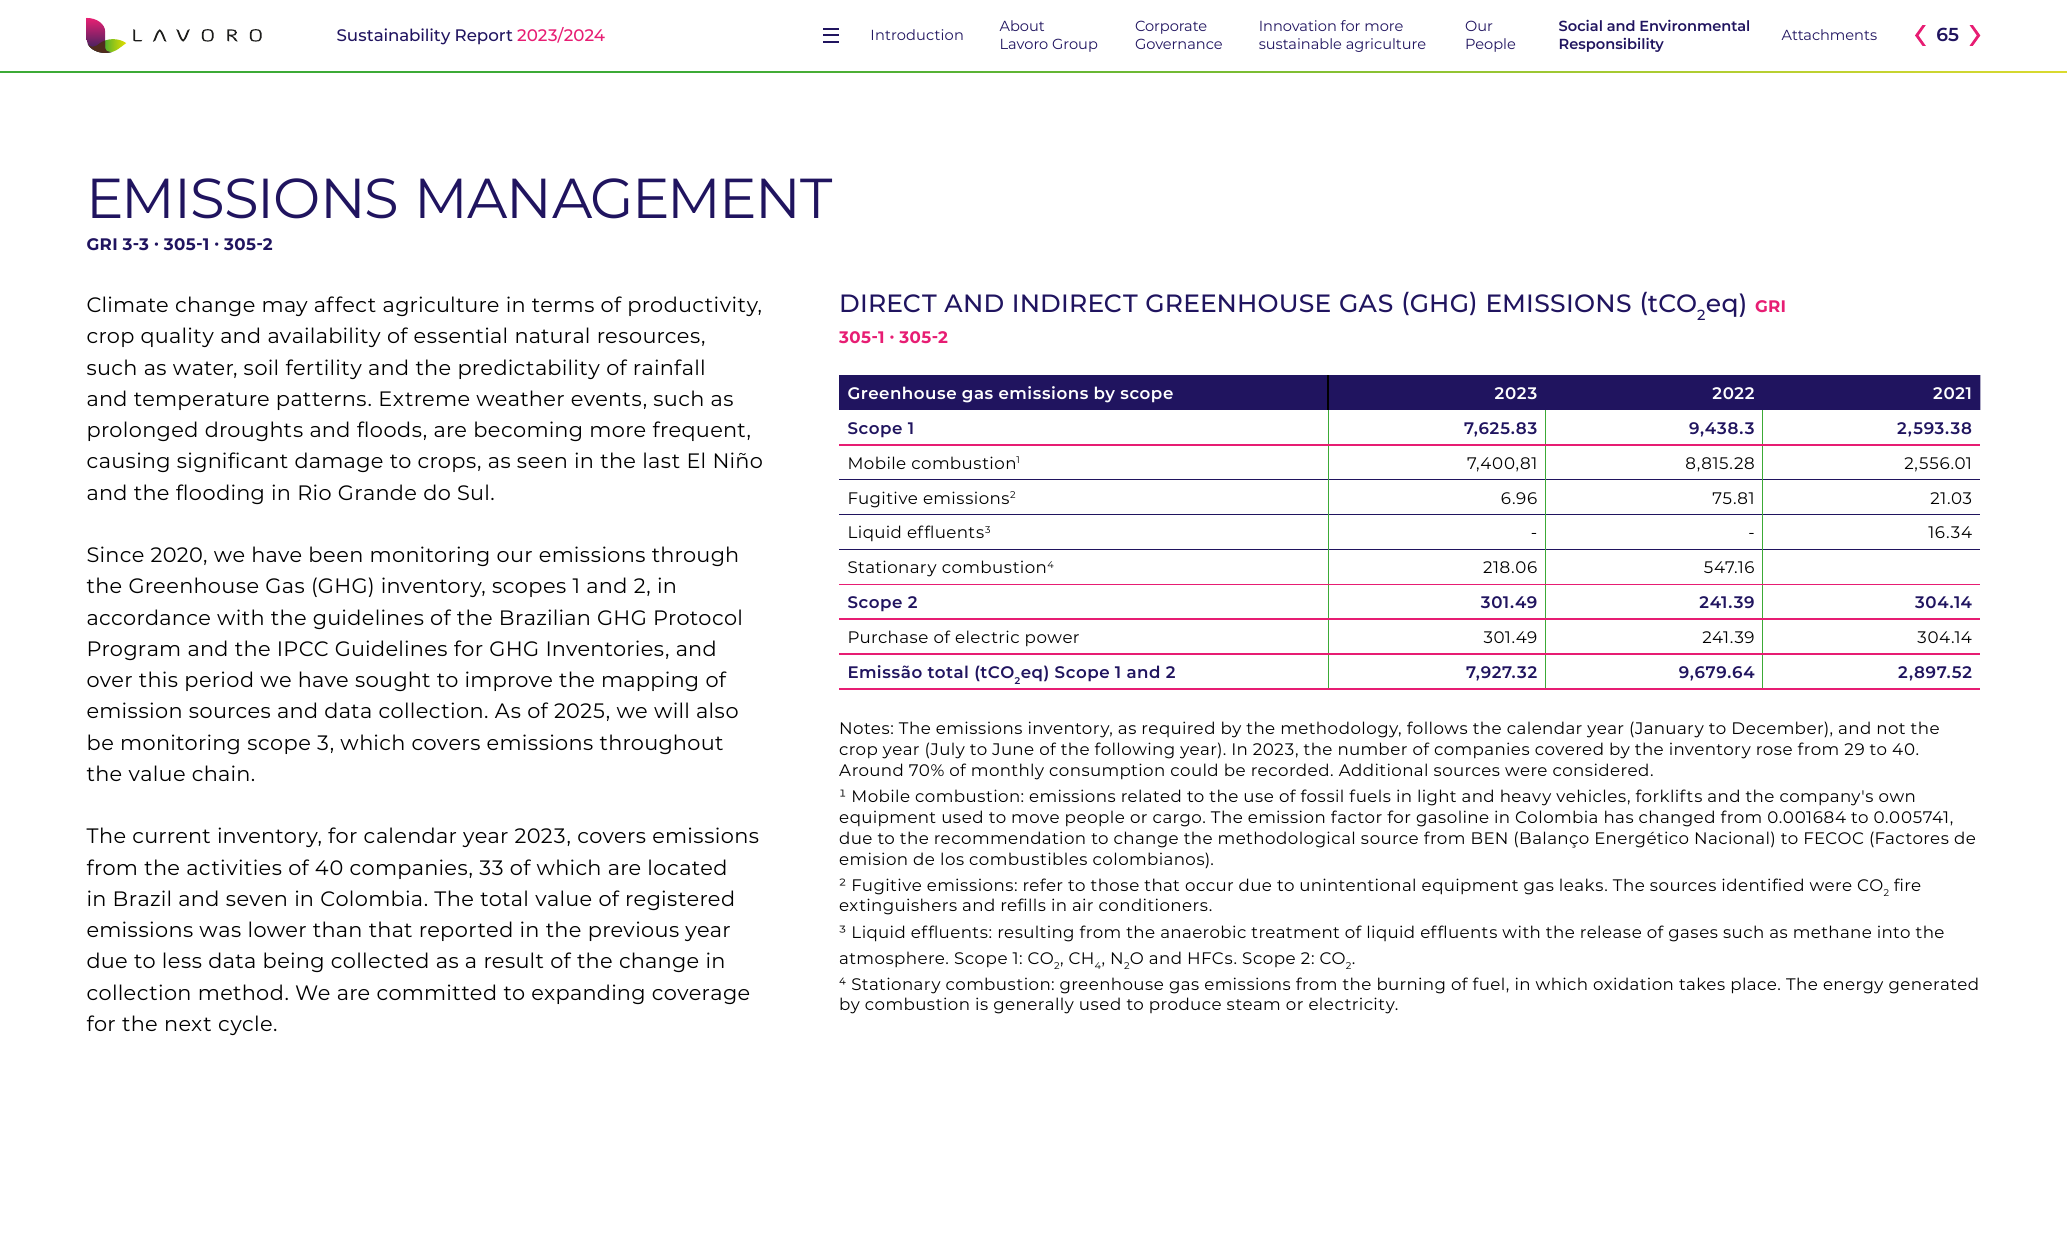Click page number 65
This screenshot has width=2067, height=1241.
1947,35
